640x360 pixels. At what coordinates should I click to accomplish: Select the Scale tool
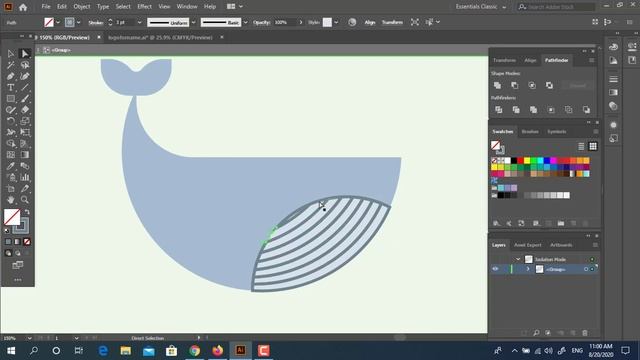tap(25, 121)
